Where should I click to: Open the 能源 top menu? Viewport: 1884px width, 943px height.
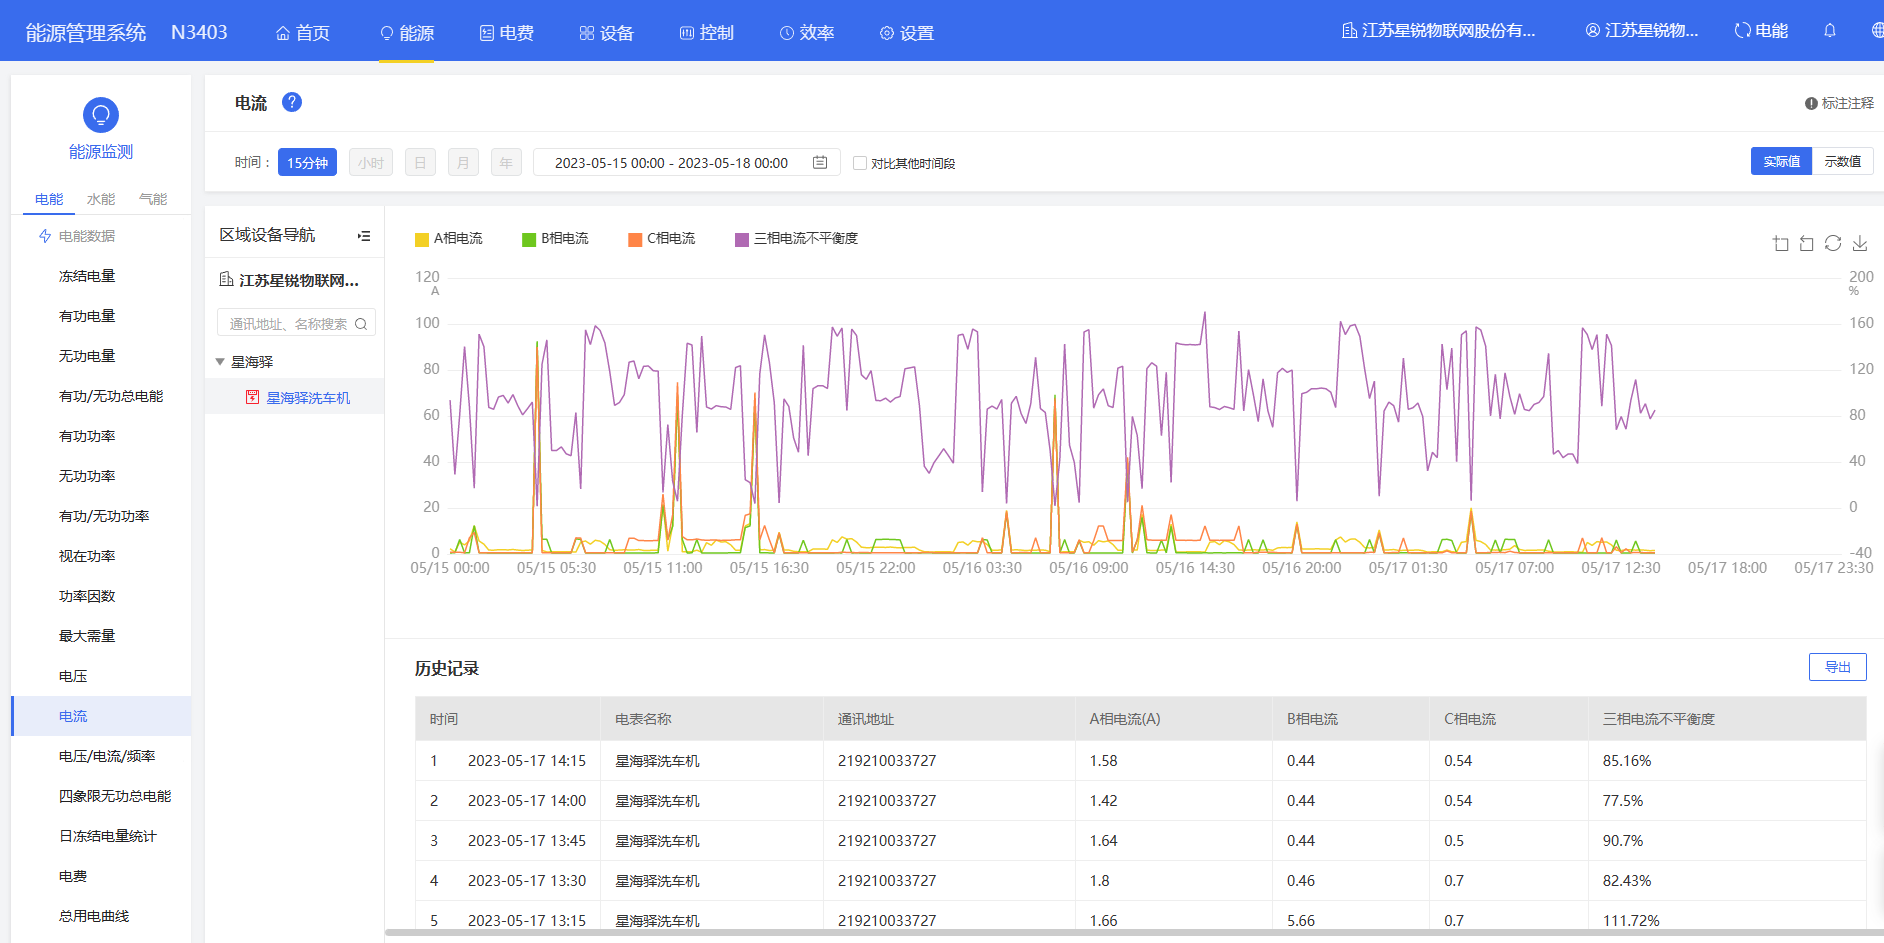(407, 32)
